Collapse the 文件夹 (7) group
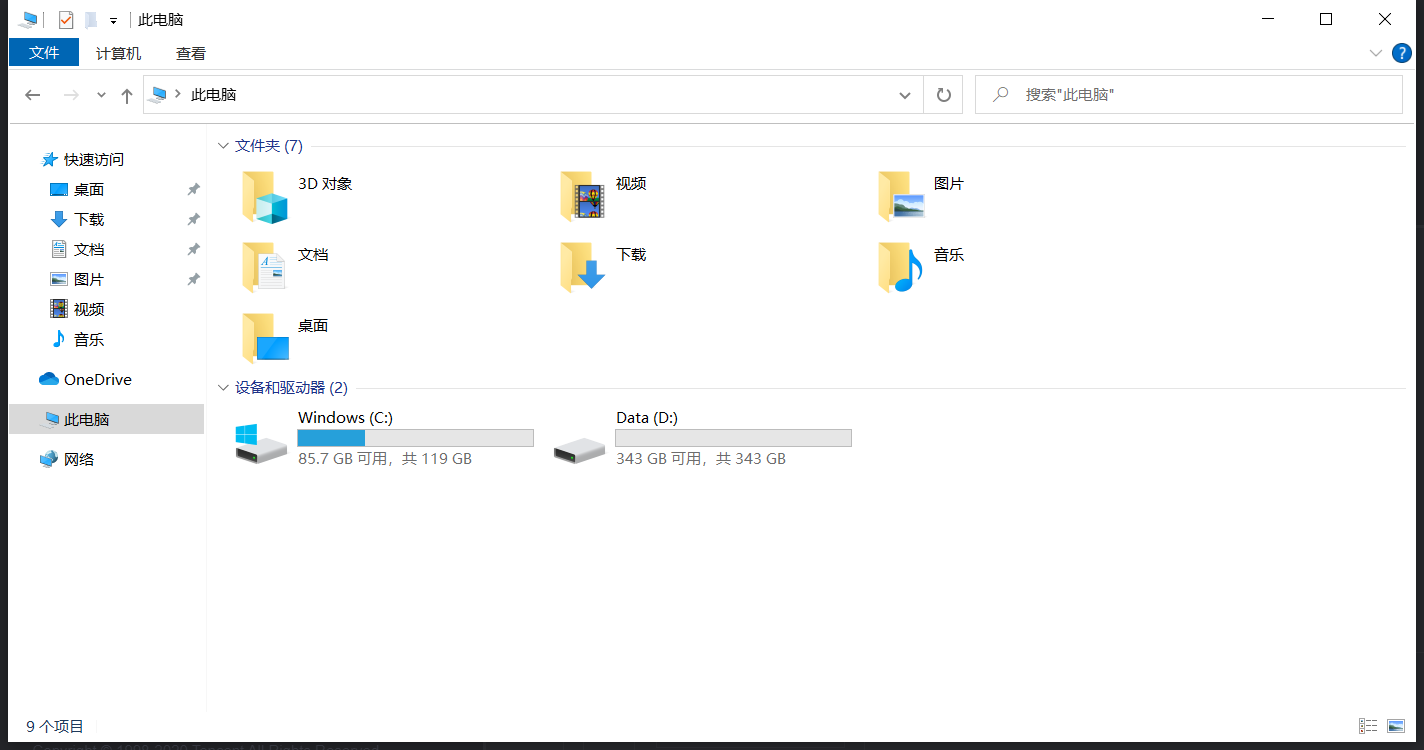Image resolution: width=1424 pixels, height=750 pixels. point(223,146)
